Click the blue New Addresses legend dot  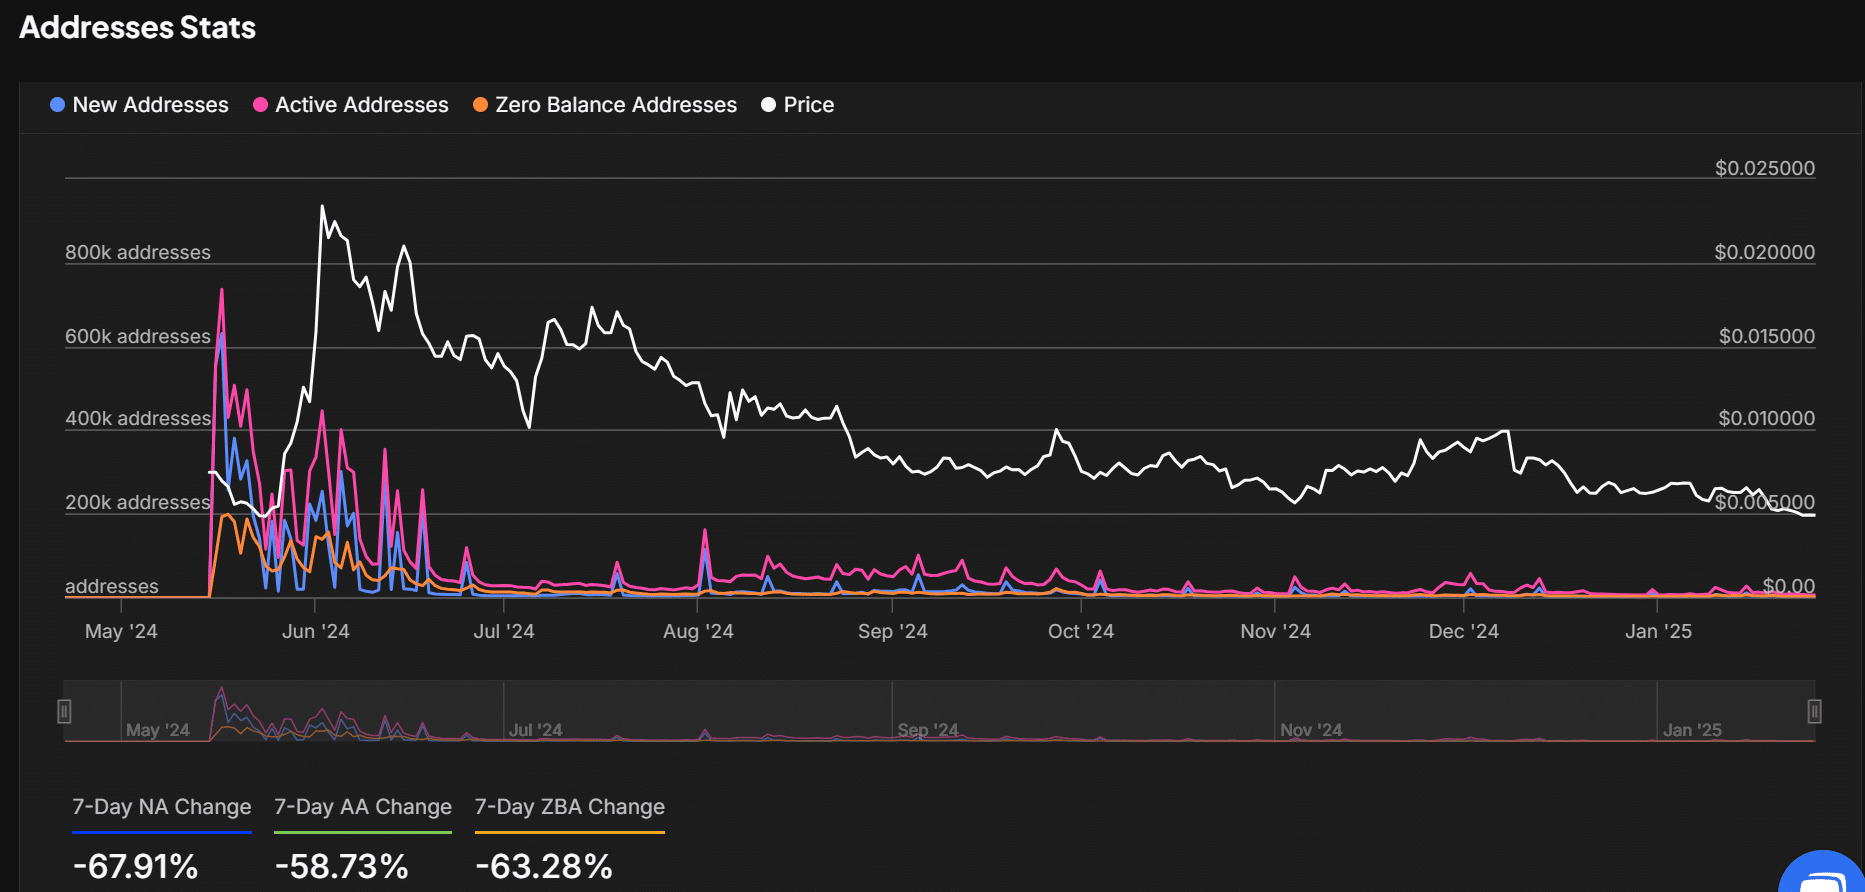click(x=58, y=105)
